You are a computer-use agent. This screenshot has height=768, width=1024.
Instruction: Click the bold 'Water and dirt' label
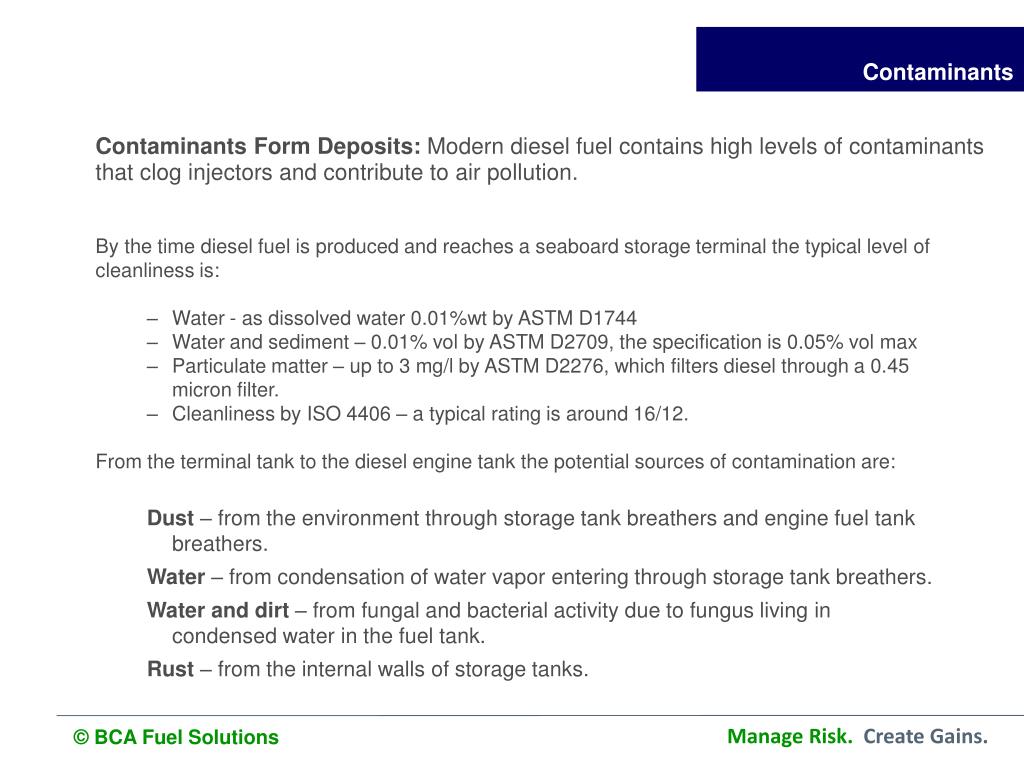click(218, 610)
